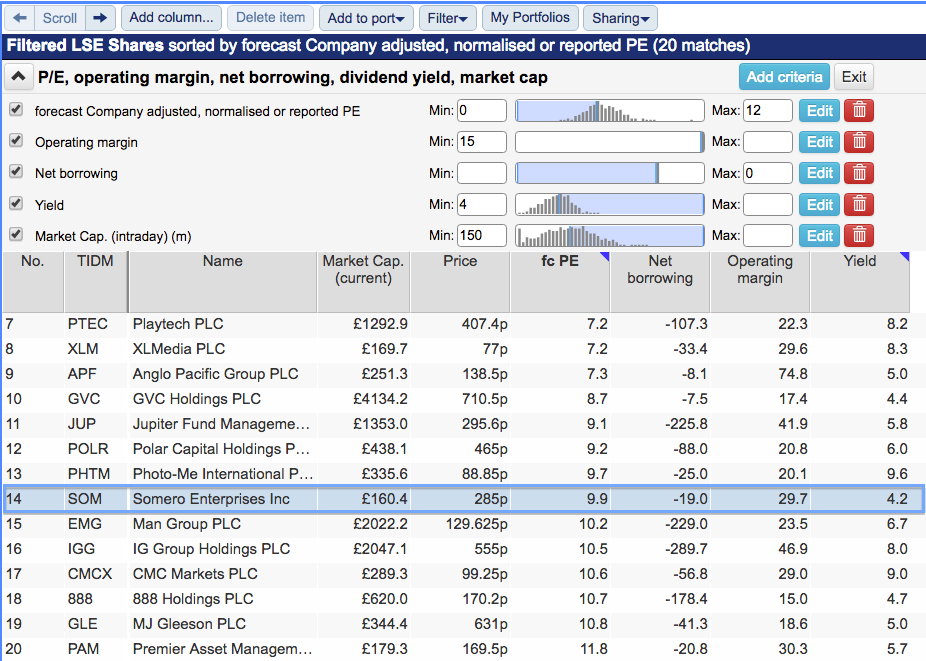926x661 pixels.
Task: Click the Market Cap Min input field
Action: click(481, 236)
